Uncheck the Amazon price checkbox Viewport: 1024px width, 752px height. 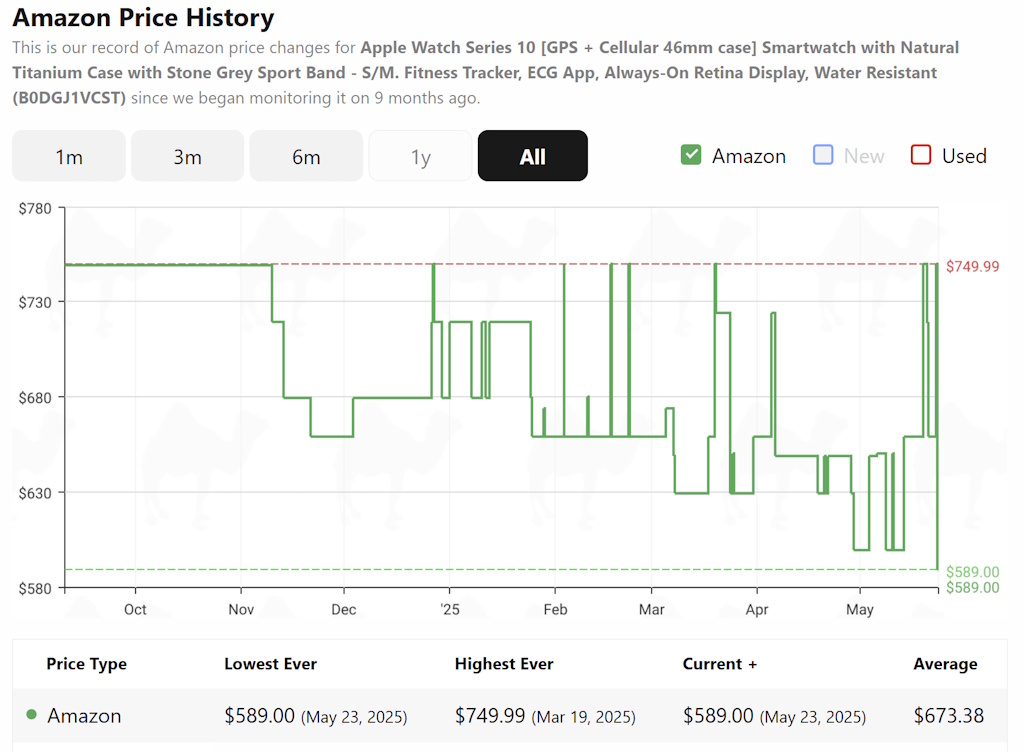coord(691,155)
